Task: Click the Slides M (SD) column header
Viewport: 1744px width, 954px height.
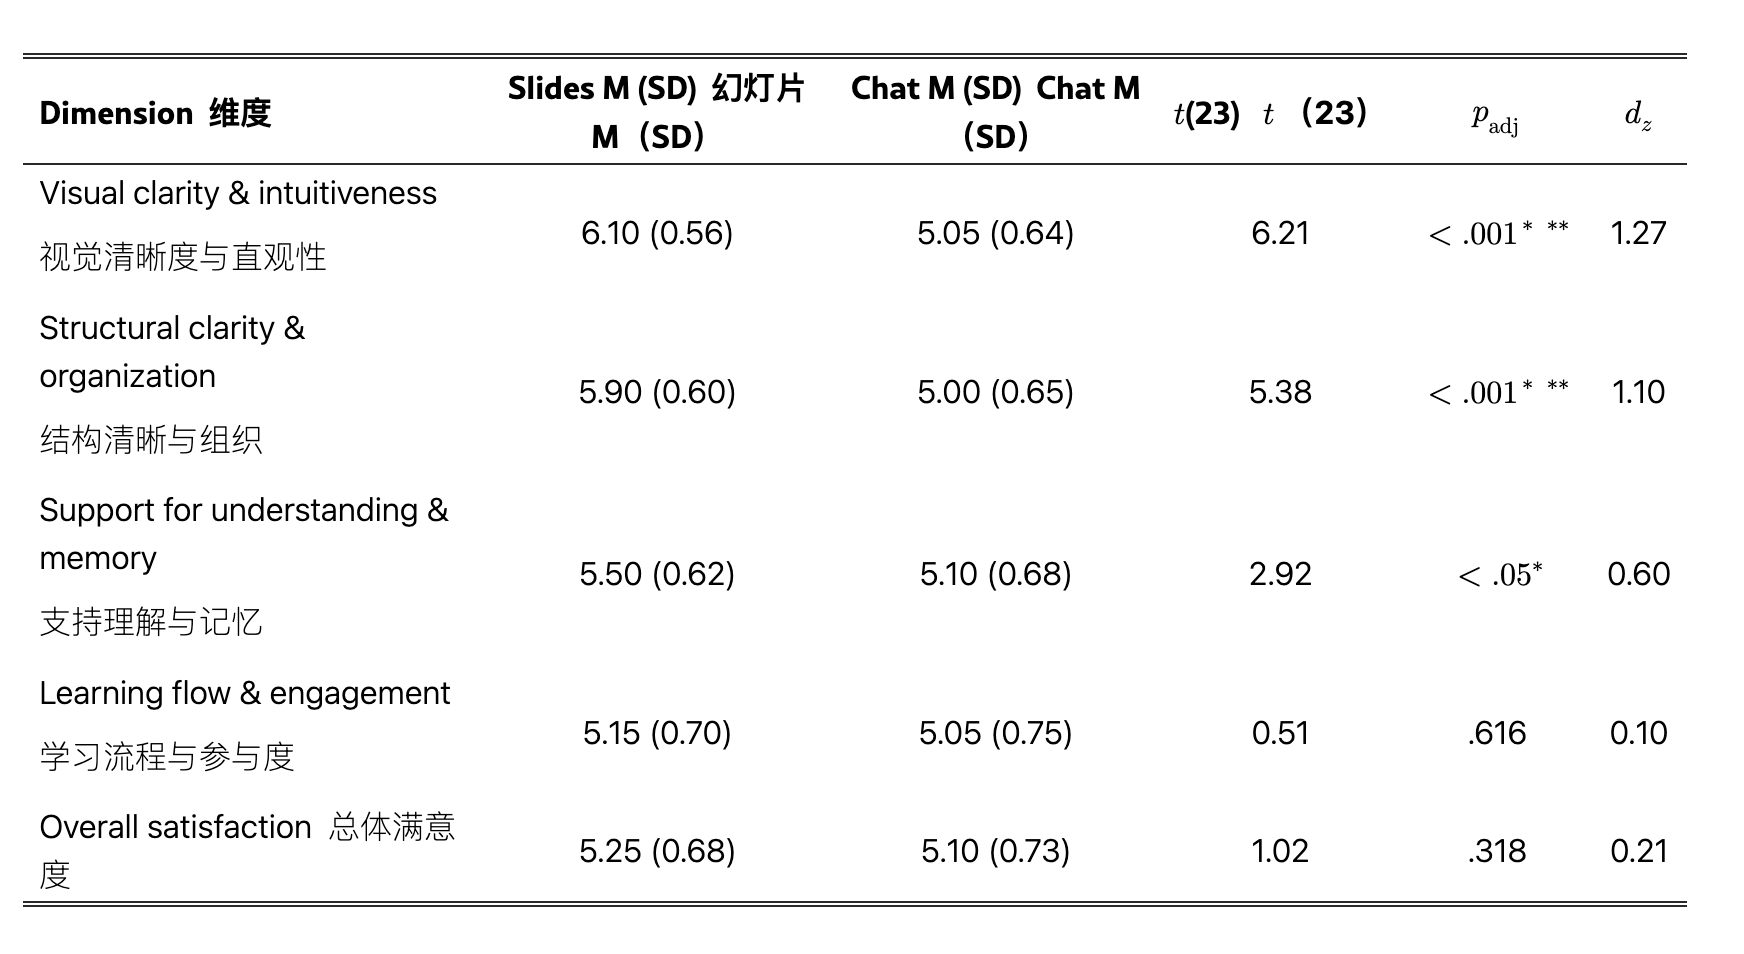Action: pyautogui.click(x=655, y=112)
